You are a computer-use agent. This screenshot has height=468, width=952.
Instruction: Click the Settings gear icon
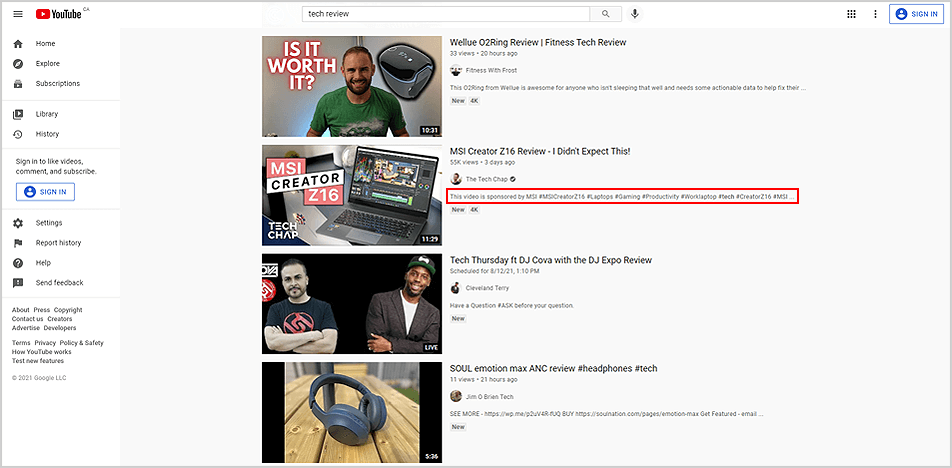click(18, 223)
